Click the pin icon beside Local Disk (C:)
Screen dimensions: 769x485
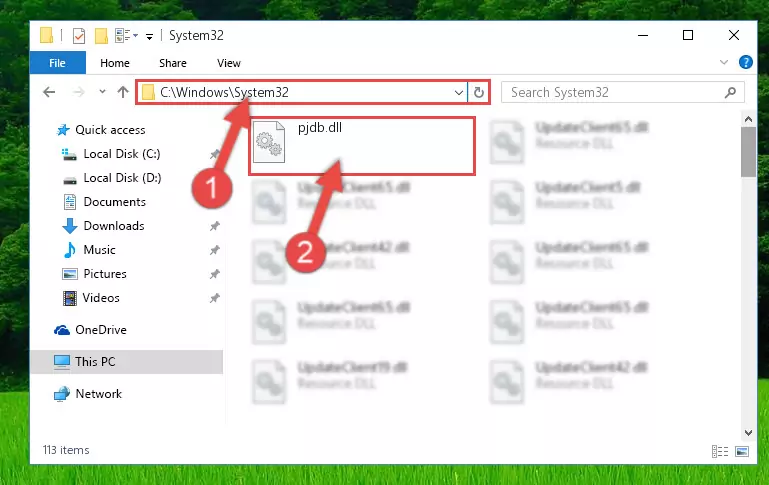click(214, 154)
